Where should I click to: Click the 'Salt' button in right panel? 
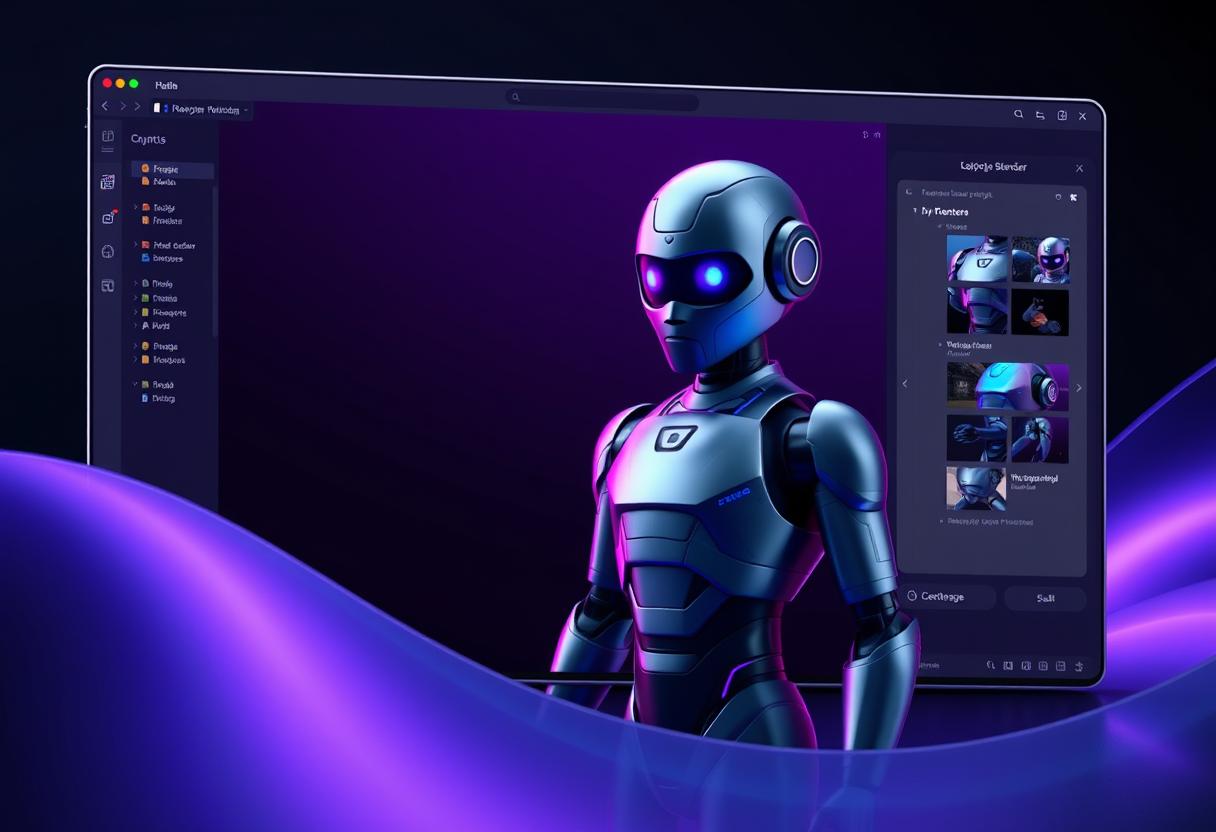pos(1045,598)
